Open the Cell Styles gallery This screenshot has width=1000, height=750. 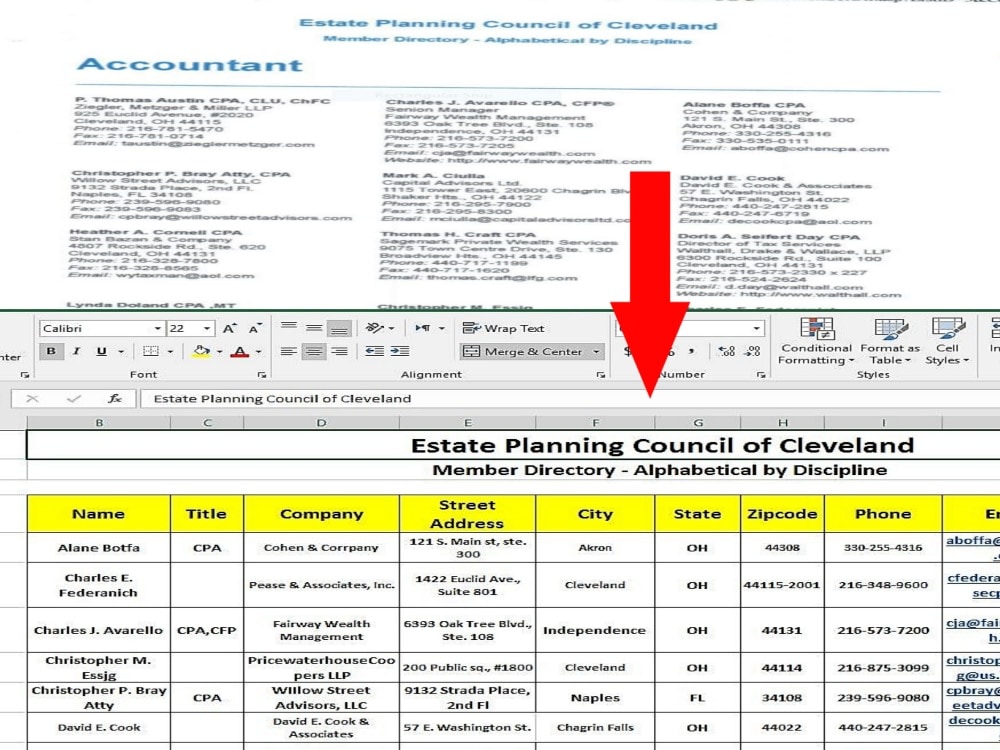tap(947, 342)
